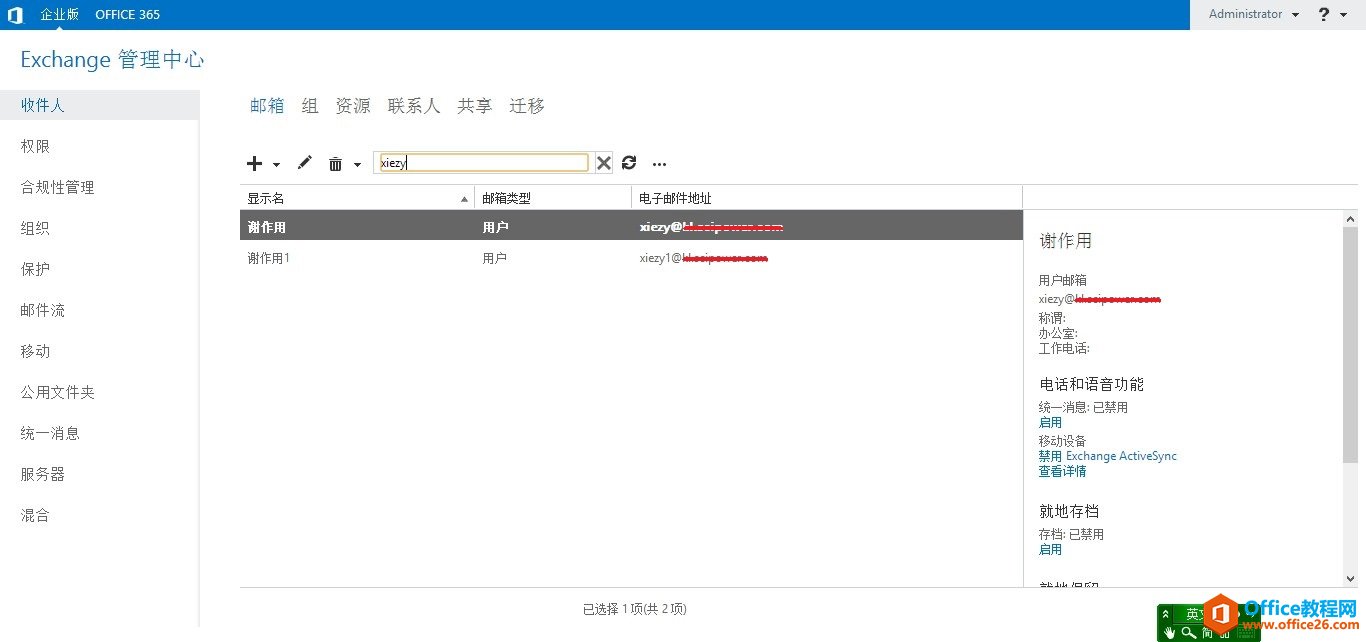Click the Office 365 logo top left
This screenshot has height=642, width=1366.
coord(15,14)
